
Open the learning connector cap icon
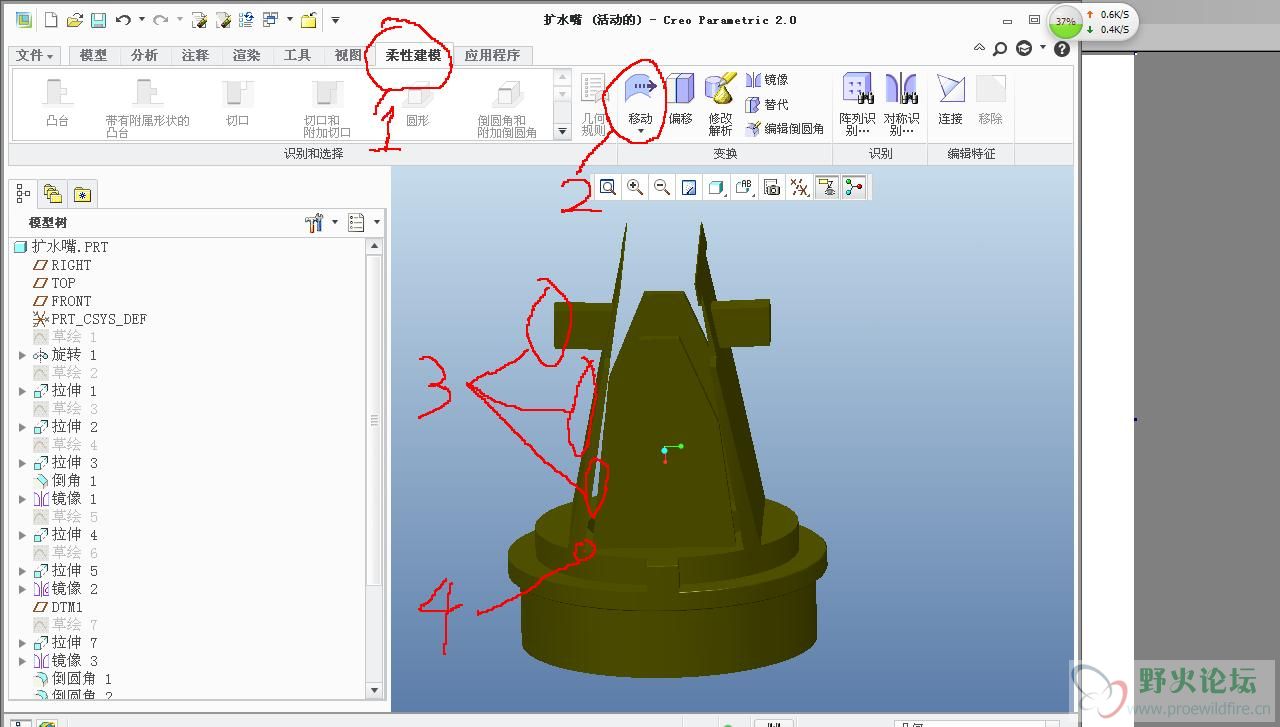(x=1024, y=48)
